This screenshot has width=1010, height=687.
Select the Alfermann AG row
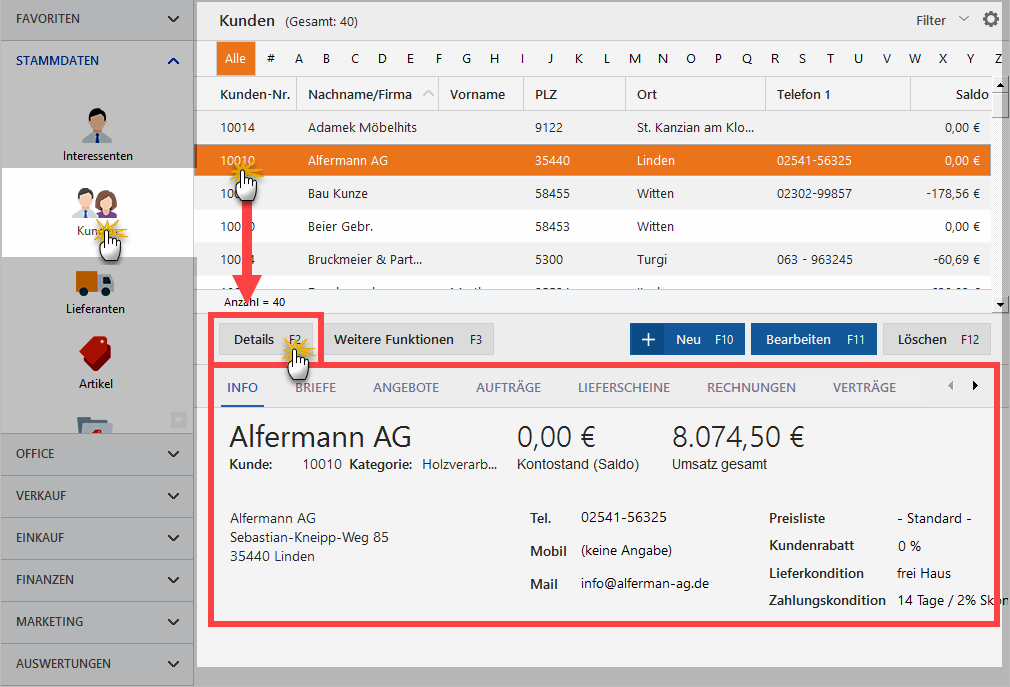pos(593,160)
